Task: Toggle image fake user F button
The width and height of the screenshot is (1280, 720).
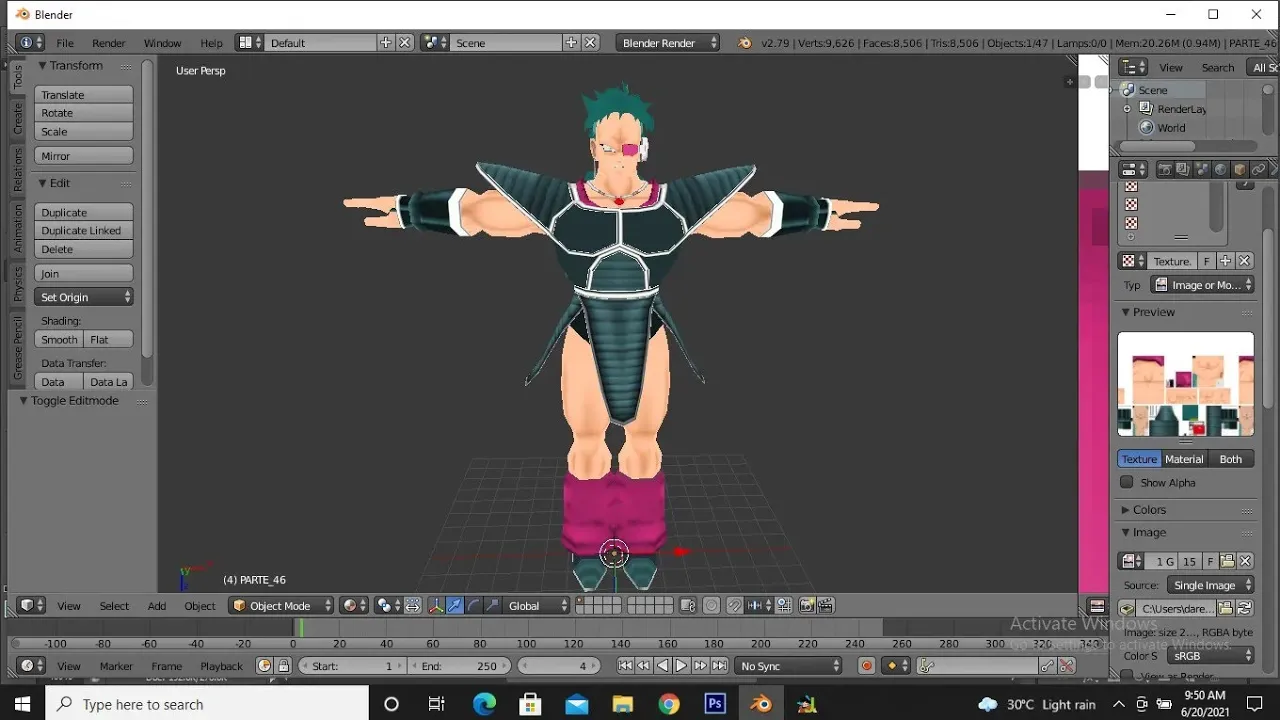Action: click(x=1210, y=561)
